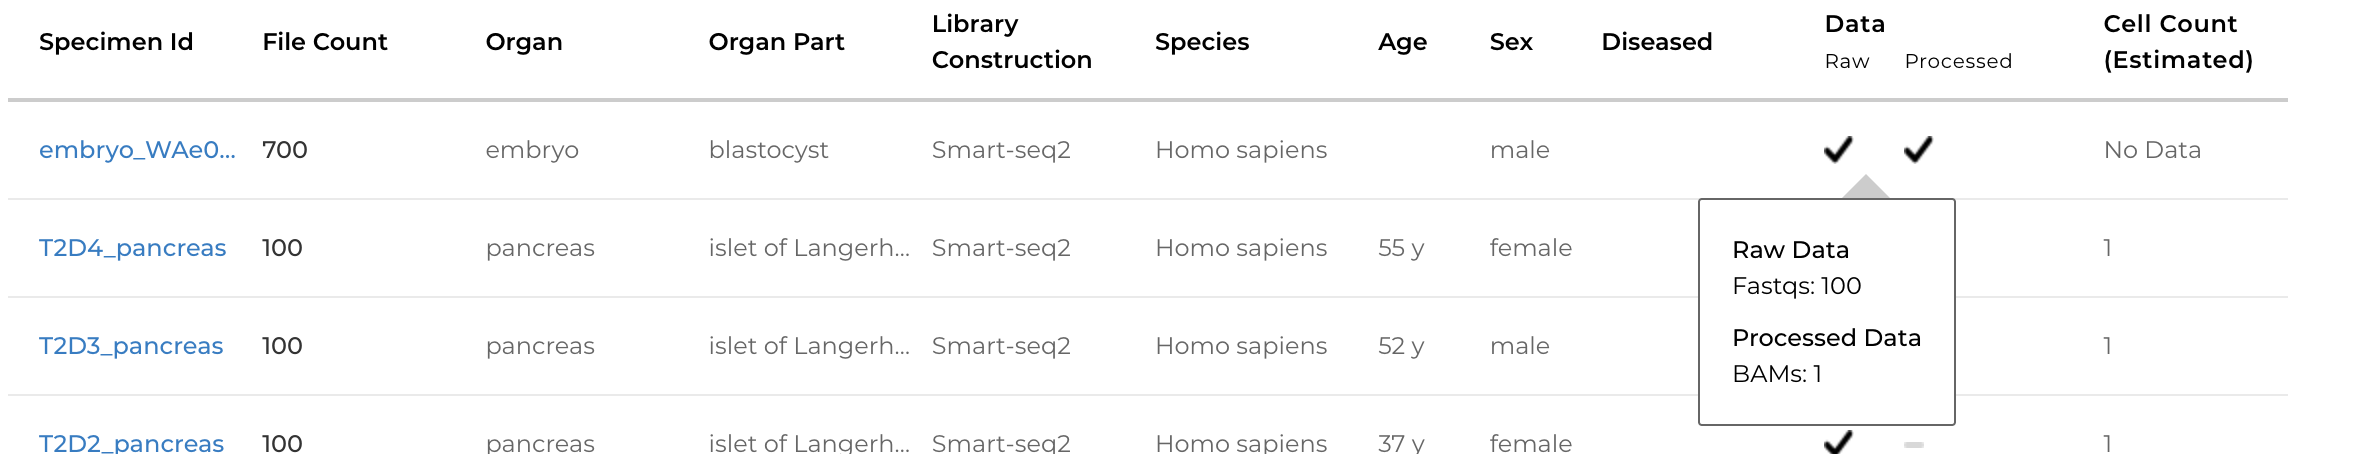Image resolution: width=2358 pixels, height=454 pixels.
Task: Click the Processed sub-header under Data
Action: point(1957,62)
